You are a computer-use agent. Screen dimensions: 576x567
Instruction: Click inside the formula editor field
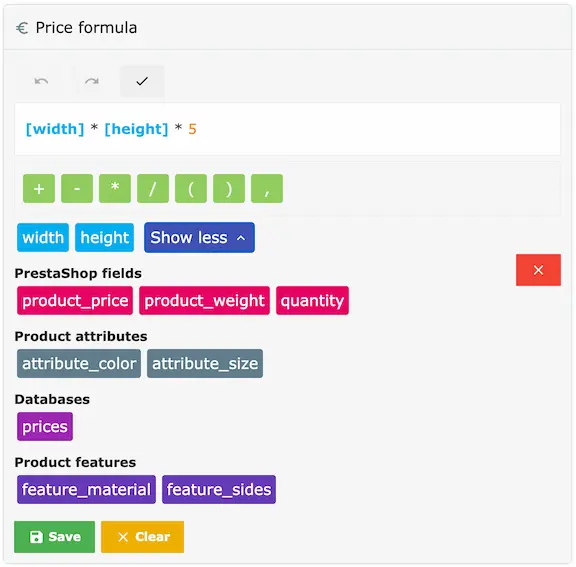[x=288, y=129]
